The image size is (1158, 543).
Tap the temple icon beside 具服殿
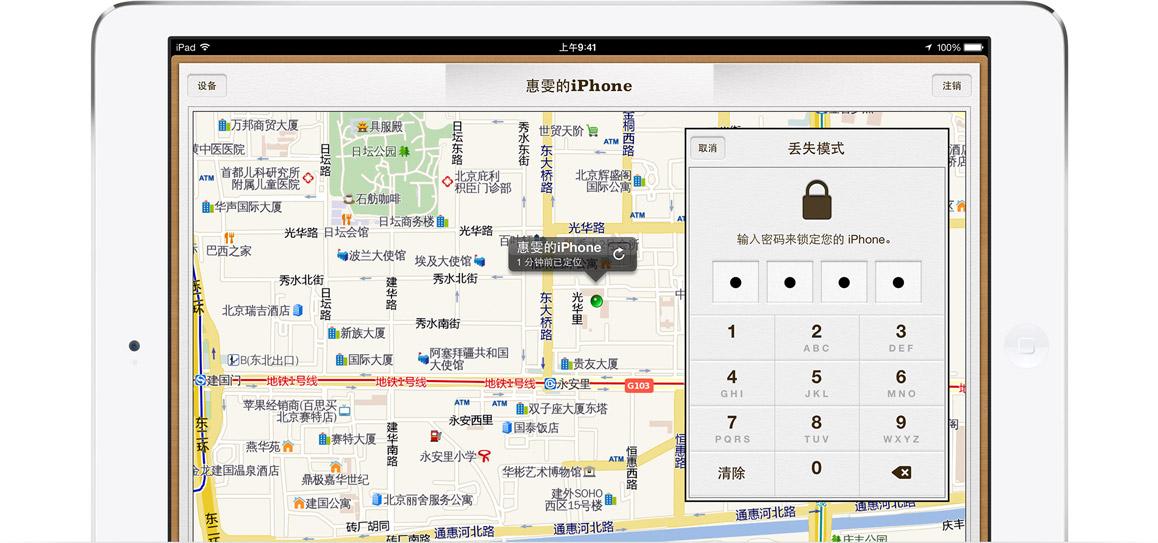point(362,126)
